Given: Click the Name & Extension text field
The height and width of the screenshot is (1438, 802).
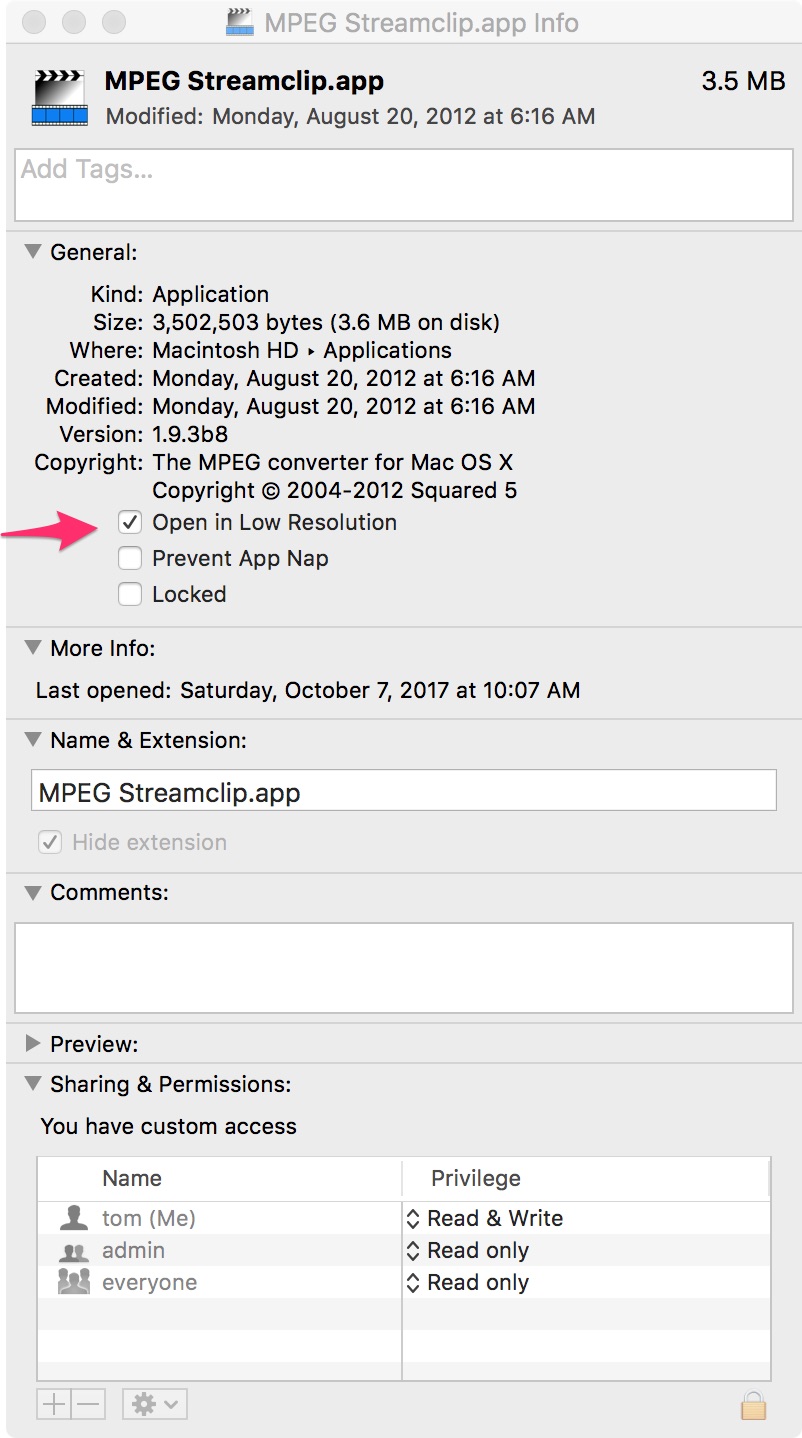Looking at the screenshot, I should 404,790.
